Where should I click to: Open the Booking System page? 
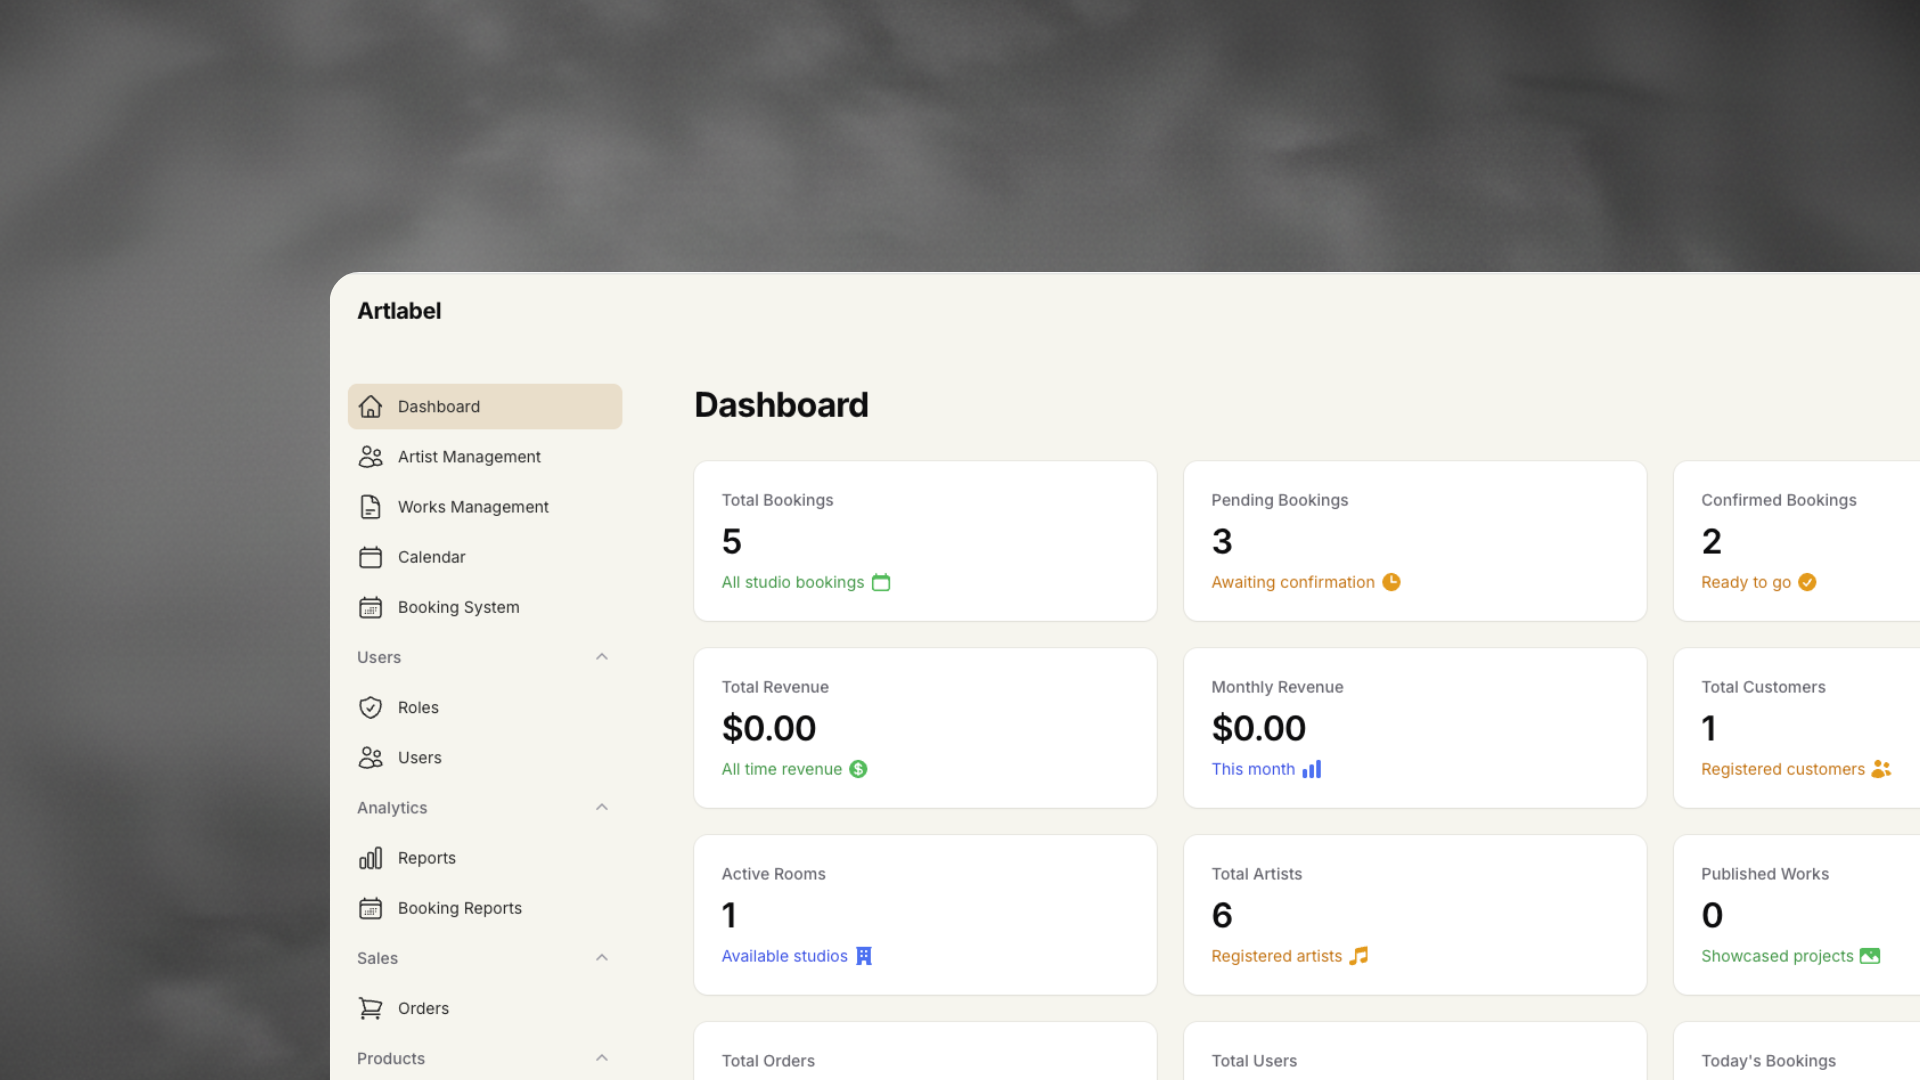(x=458, y=607)
